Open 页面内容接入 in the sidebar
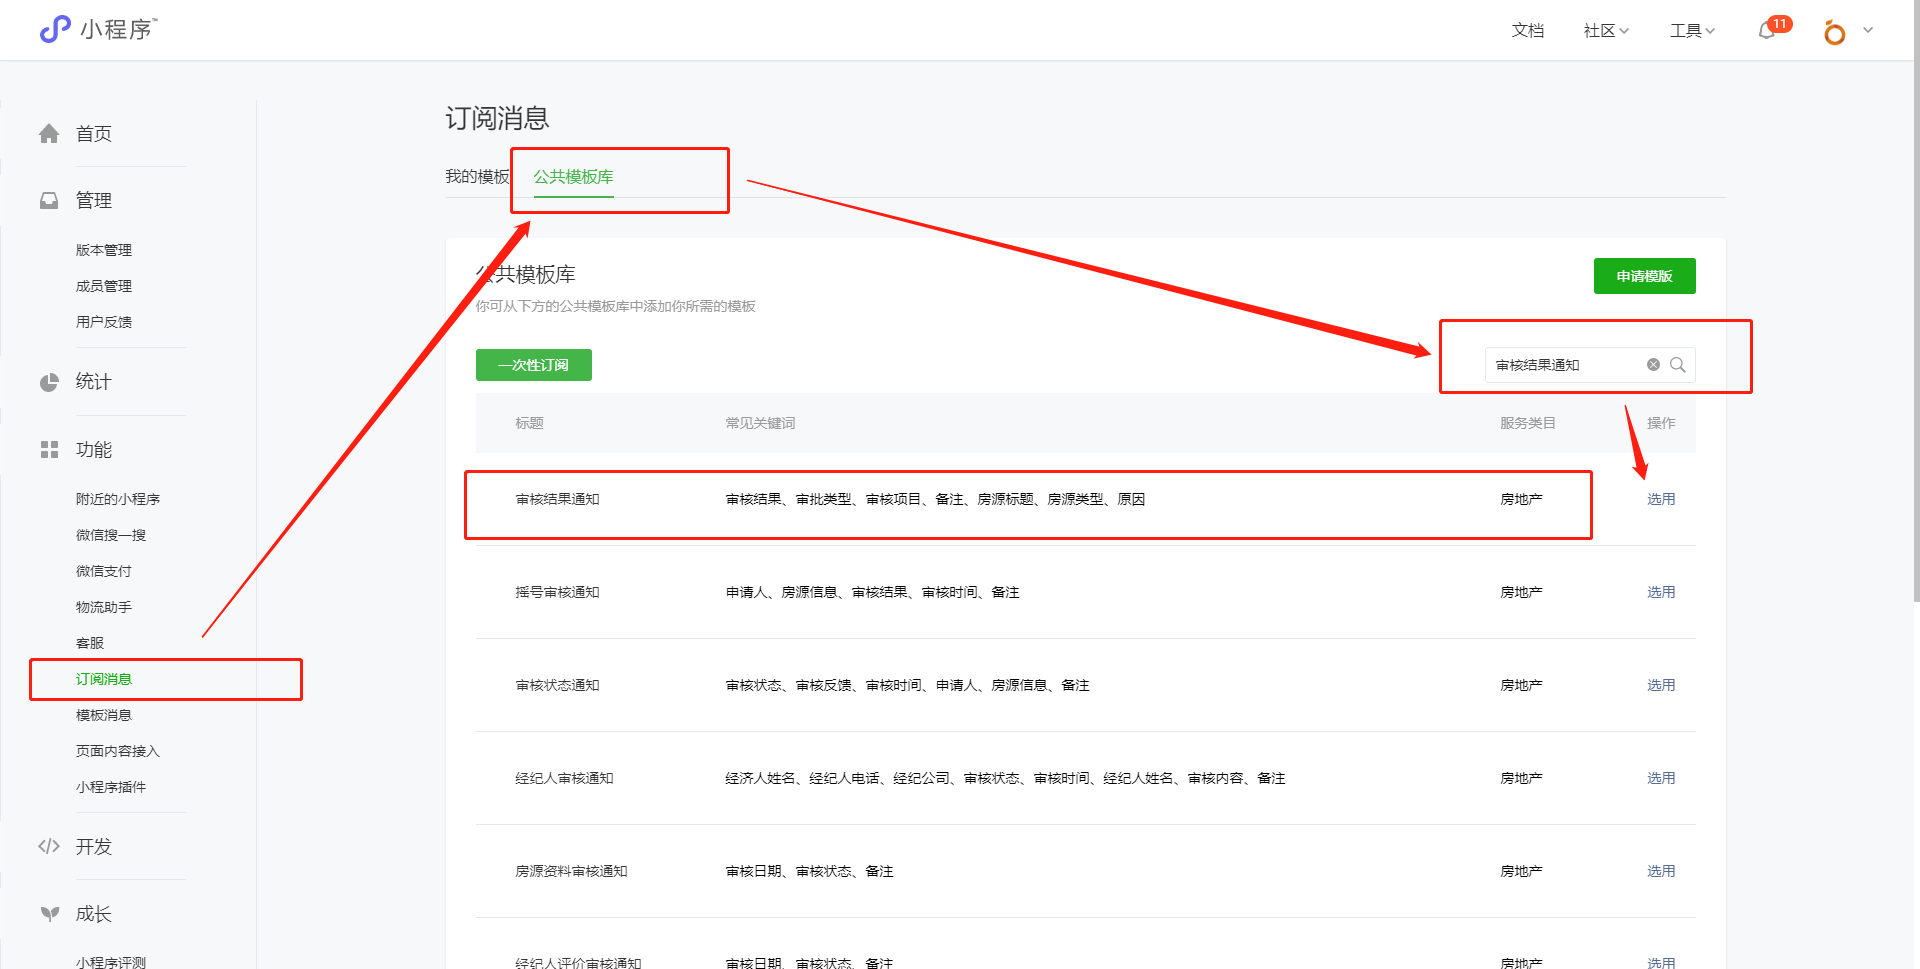The width and height of the screenshot is (1920, 969). point(118,751)
